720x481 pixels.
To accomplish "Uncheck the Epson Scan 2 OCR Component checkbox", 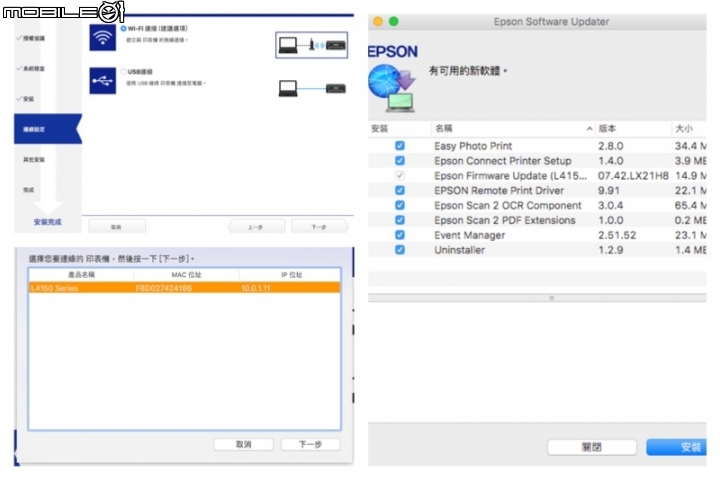I will 400,205.
